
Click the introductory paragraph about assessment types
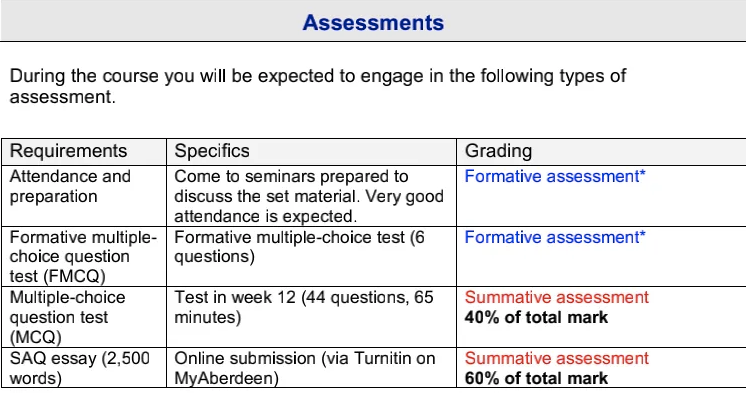click(x=318, y=86)
